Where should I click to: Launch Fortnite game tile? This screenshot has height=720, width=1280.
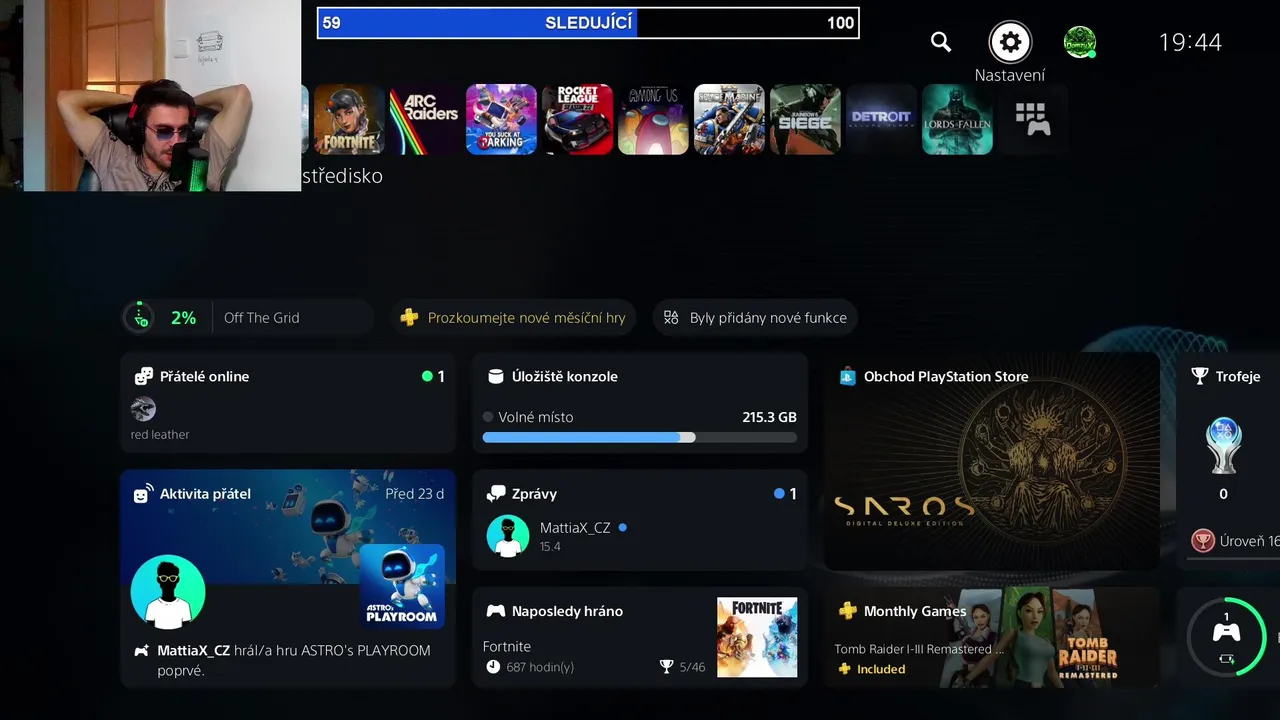pyautogui.click(x=349, y=119)
